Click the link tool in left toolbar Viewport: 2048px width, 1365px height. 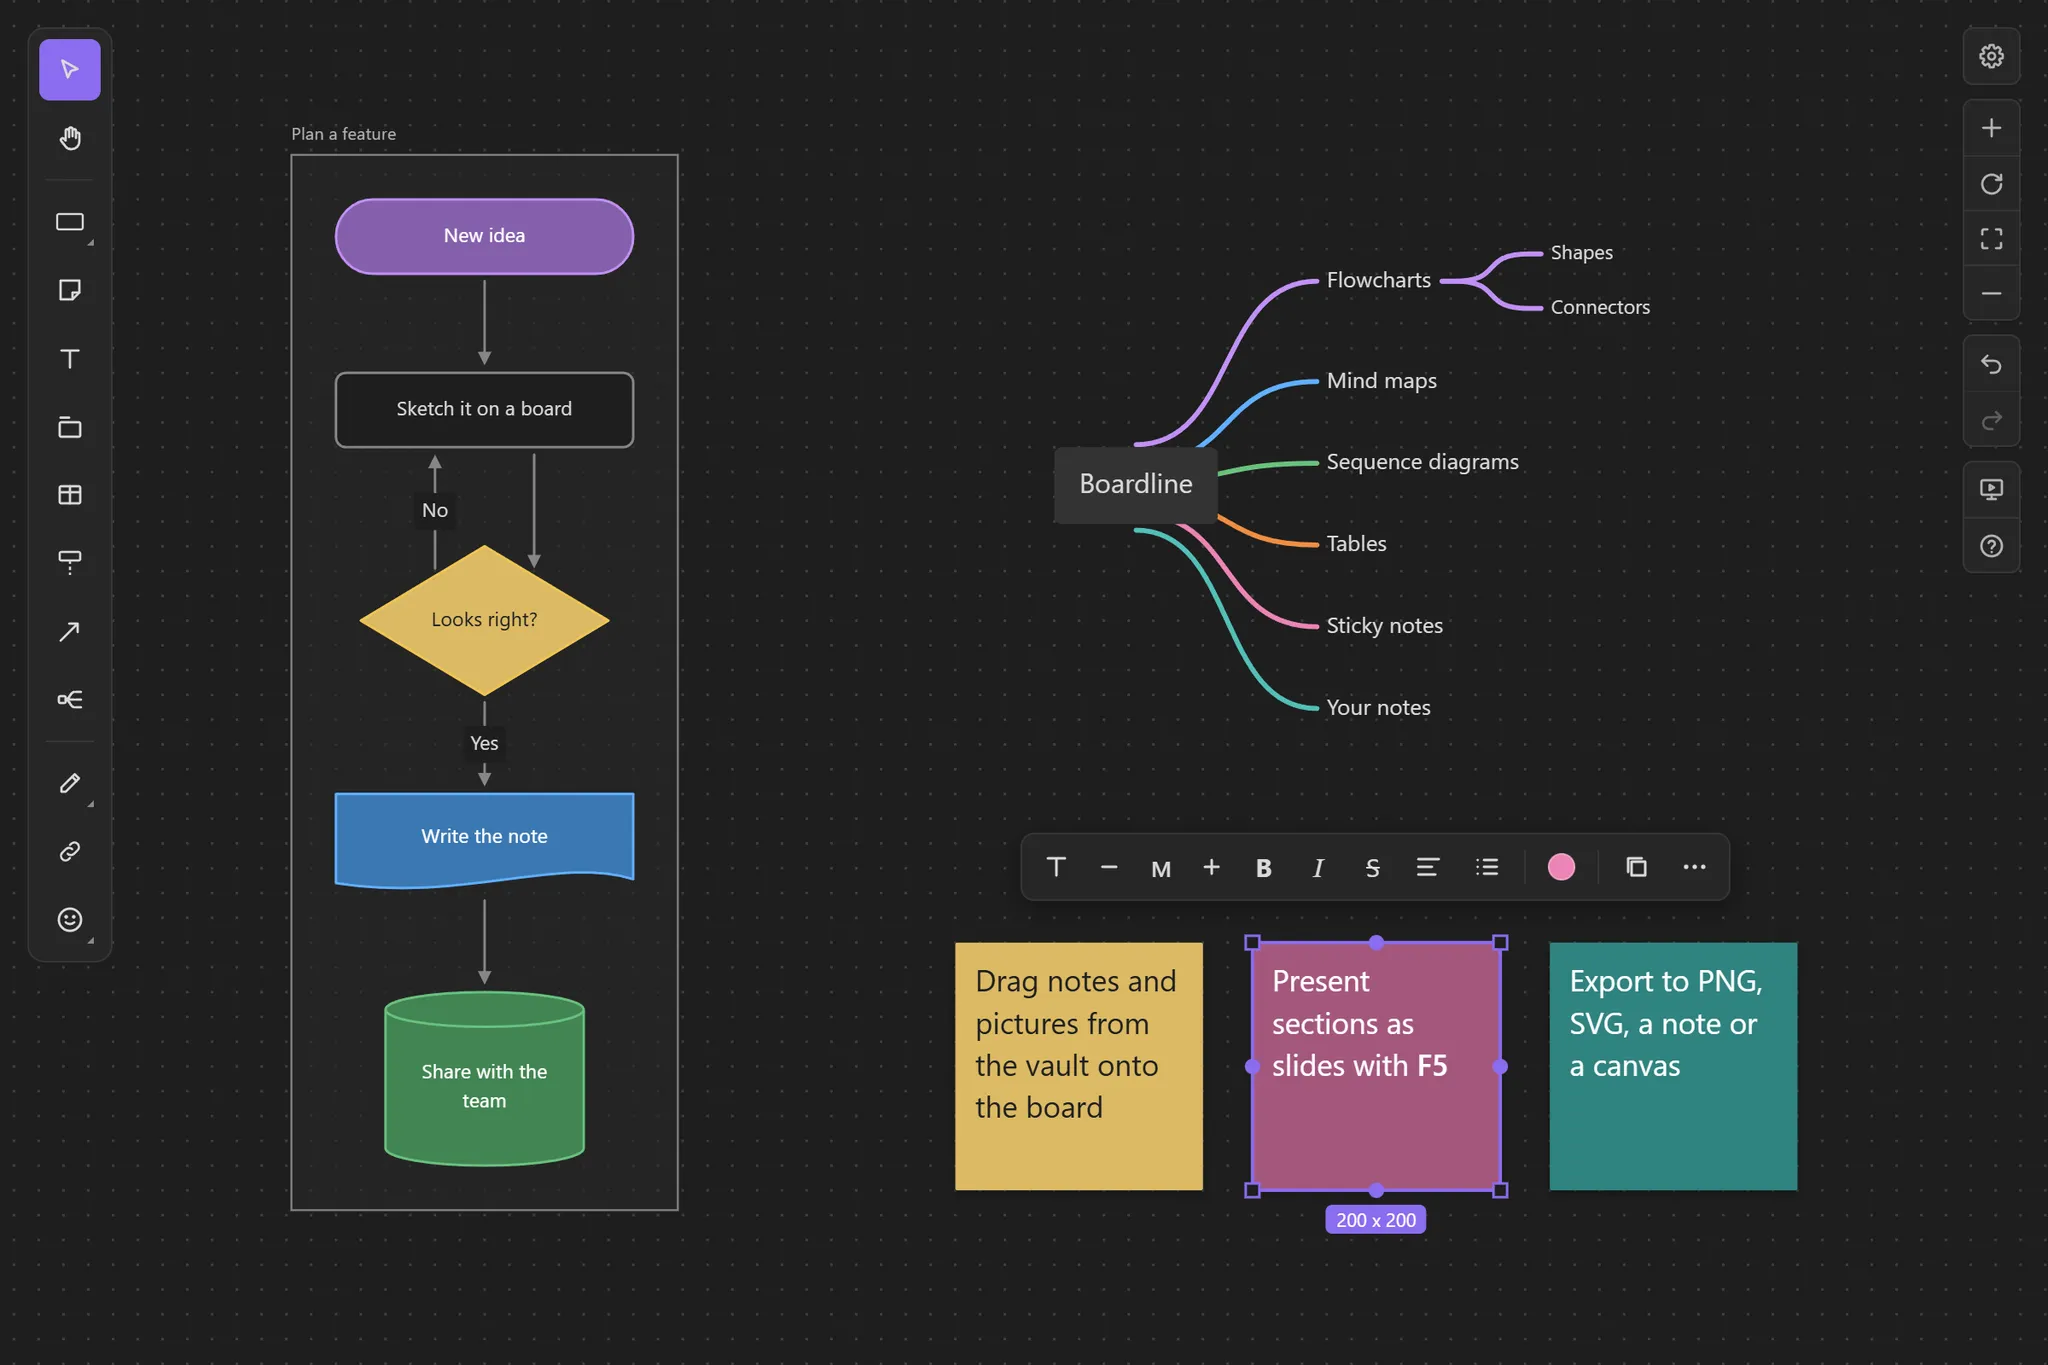pos(69,851)
